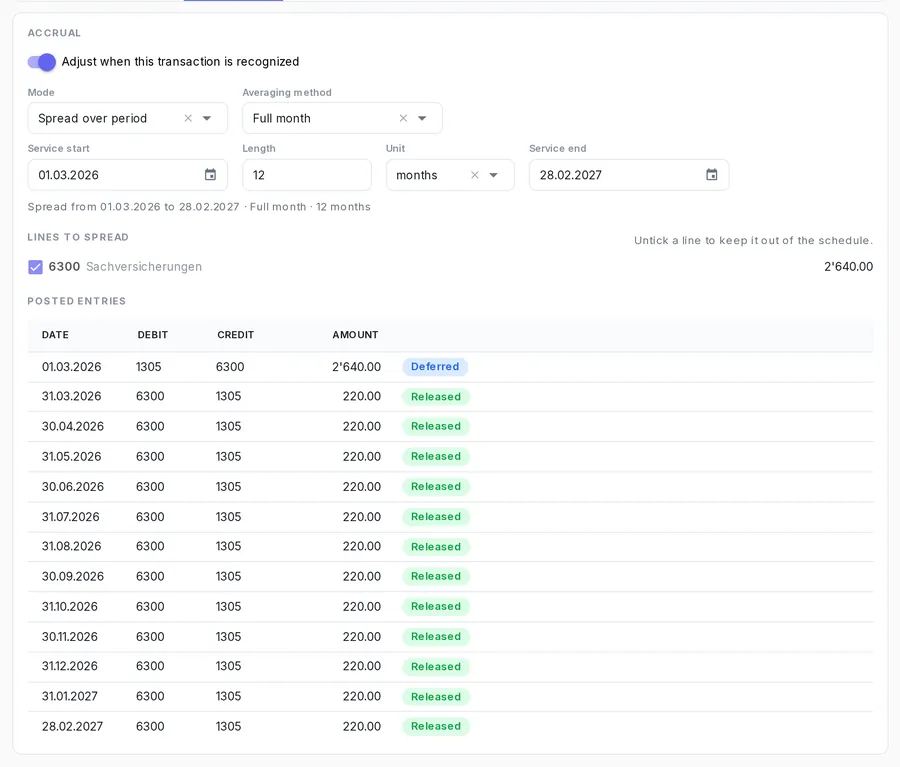Click the 2'640.00 line total for account 6300
This screenshot has height=767, width=900.
[848, 267]
